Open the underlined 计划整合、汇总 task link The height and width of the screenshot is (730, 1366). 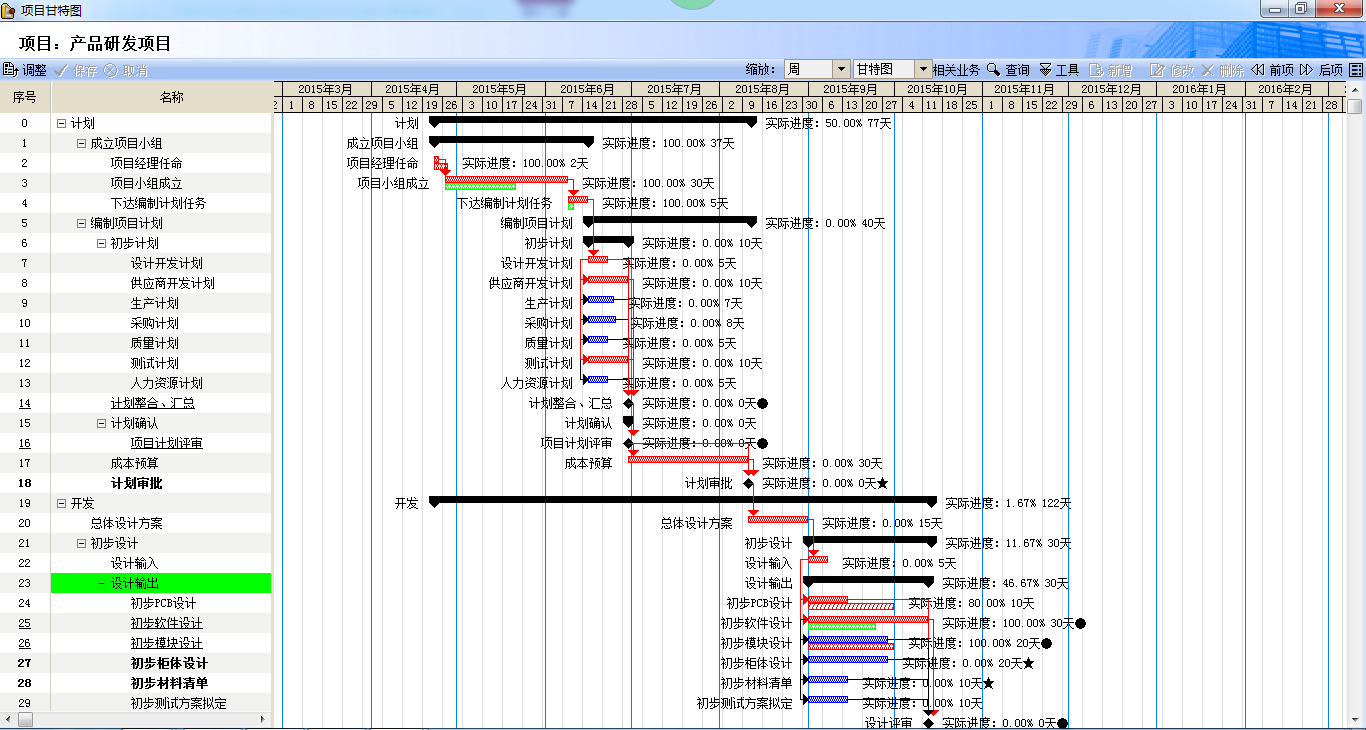[x=152, y=404]
